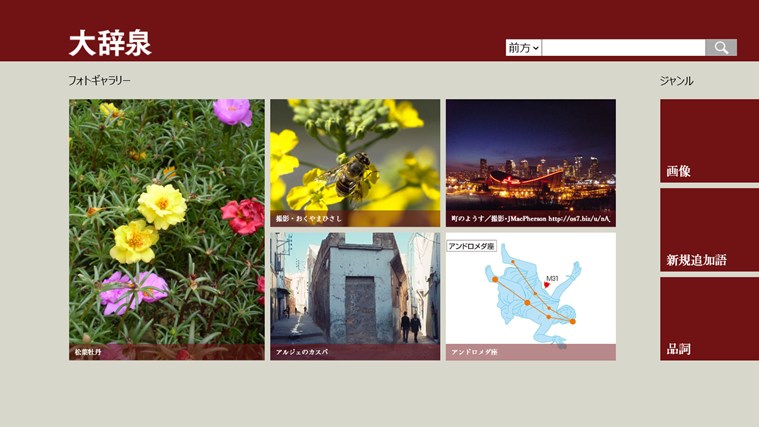This screenshot has height=427, width=759.
Task: Click the magnifying glass search button
Action: pos(721,47)
